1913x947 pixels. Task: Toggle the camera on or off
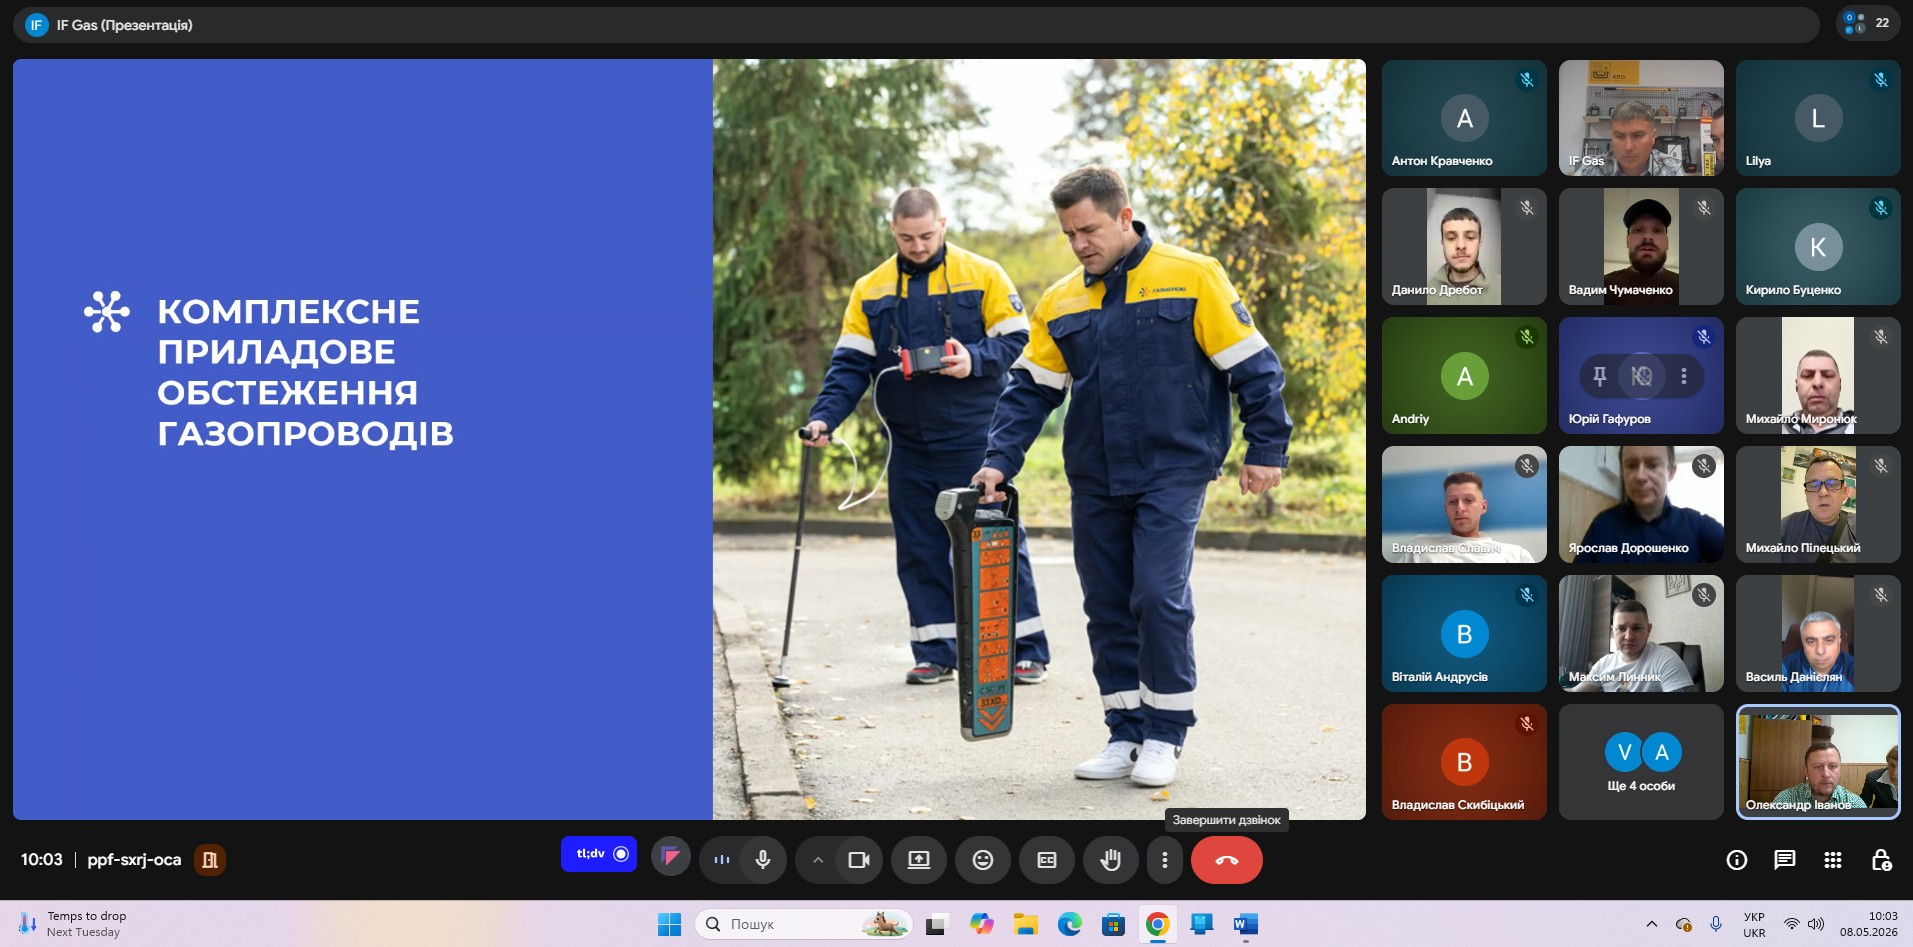coord(859,860)
